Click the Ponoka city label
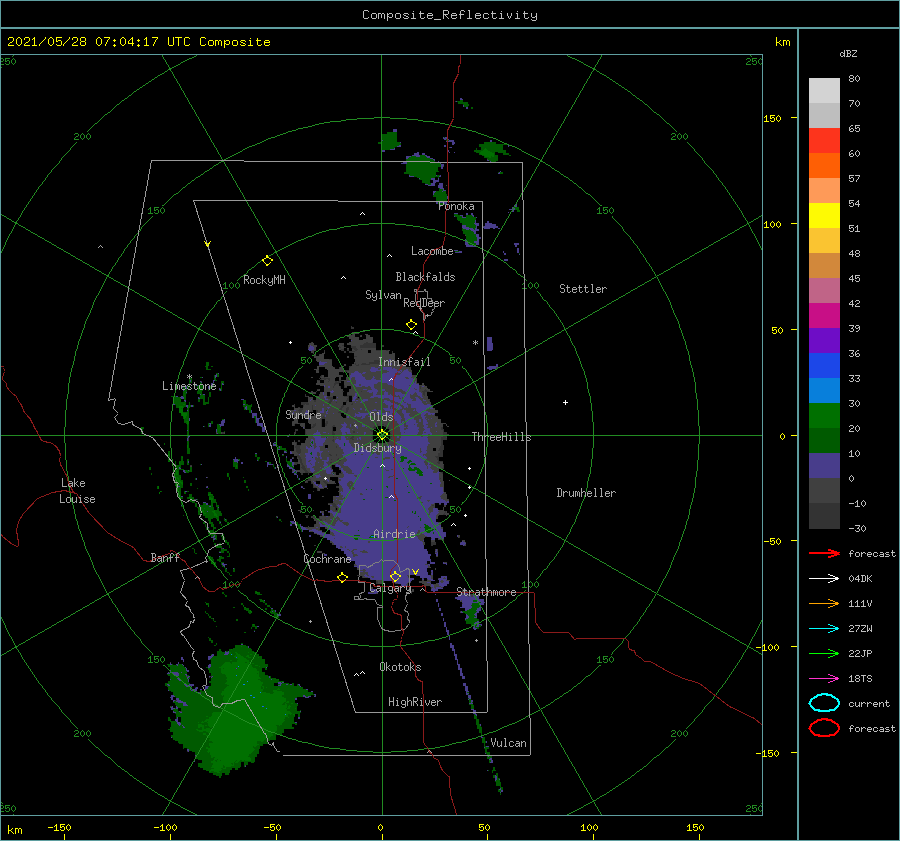The height and width of the screenshot is (841, 900). [456, 206]
